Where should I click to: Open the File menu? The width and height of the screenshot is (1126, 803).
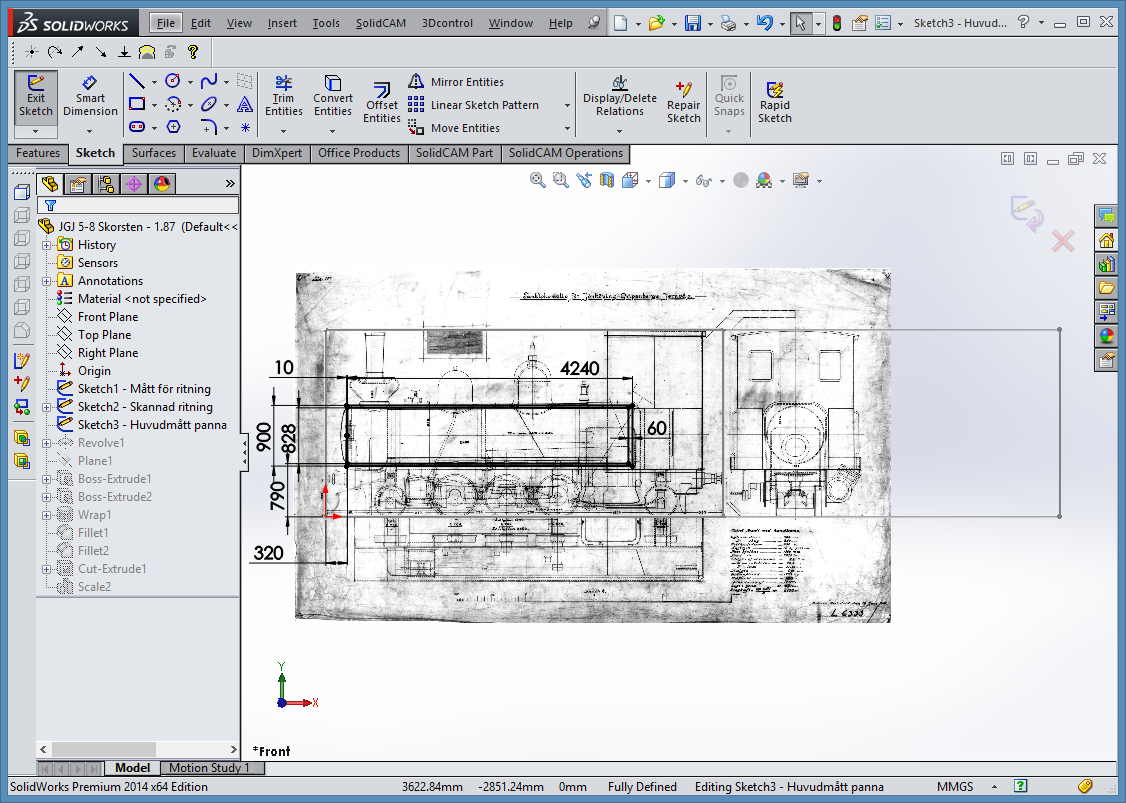(x=166, y=23)
